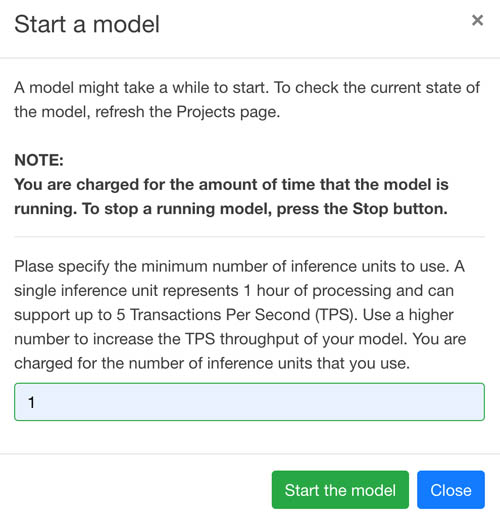Click the inference units description paragraph
The height and width of the screenshot is (516, 500).
pos(240,315)
